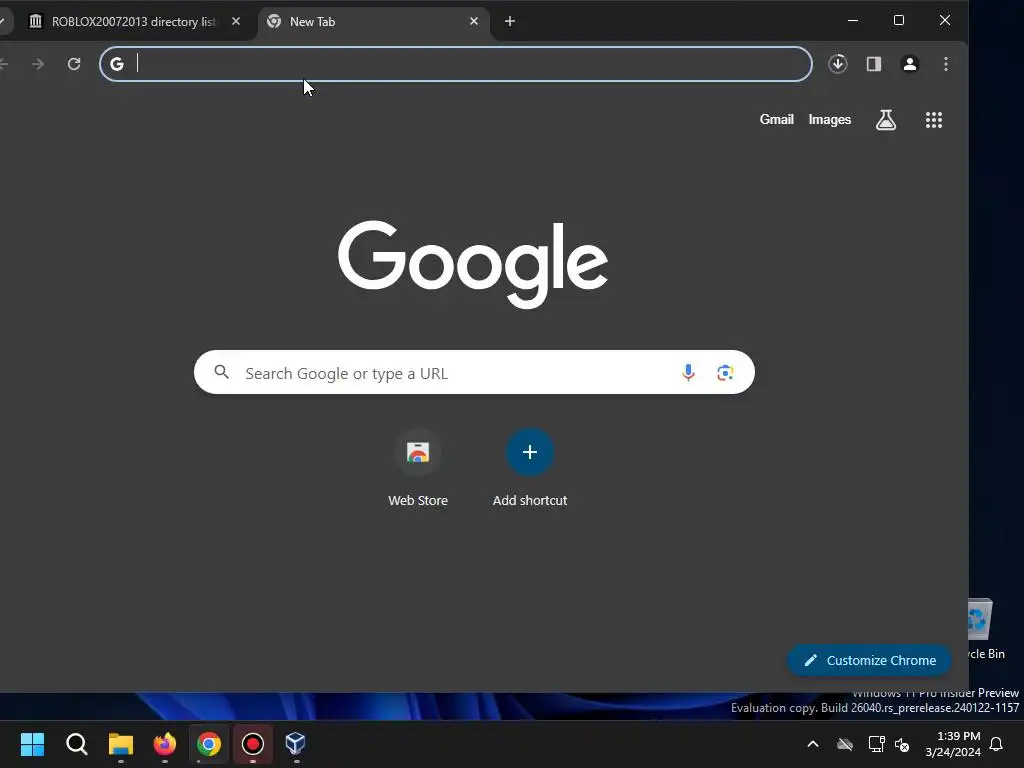Open the notifications bell icon
The width and height of the screenshot is (1024, 768).
pyautogui.click(x=997, y=744)
